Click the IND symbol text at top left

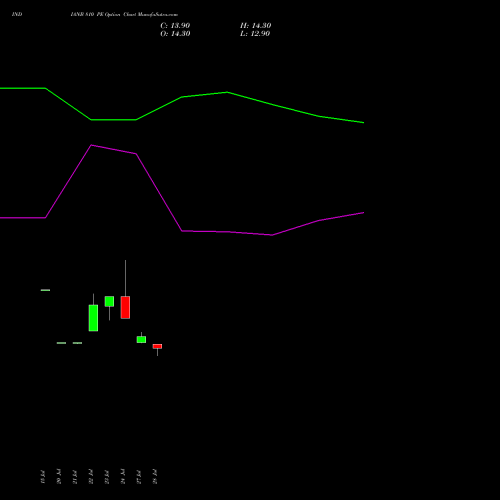(x=17, y=14)
